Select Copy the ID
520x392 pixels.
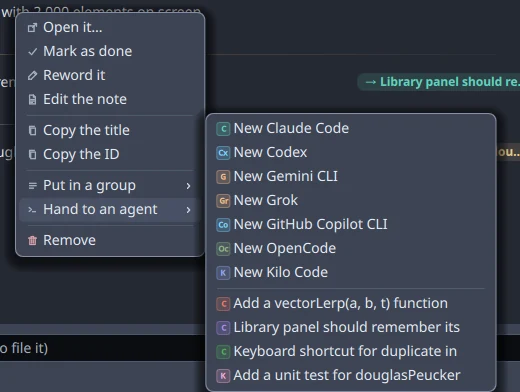tap(110, 154)
